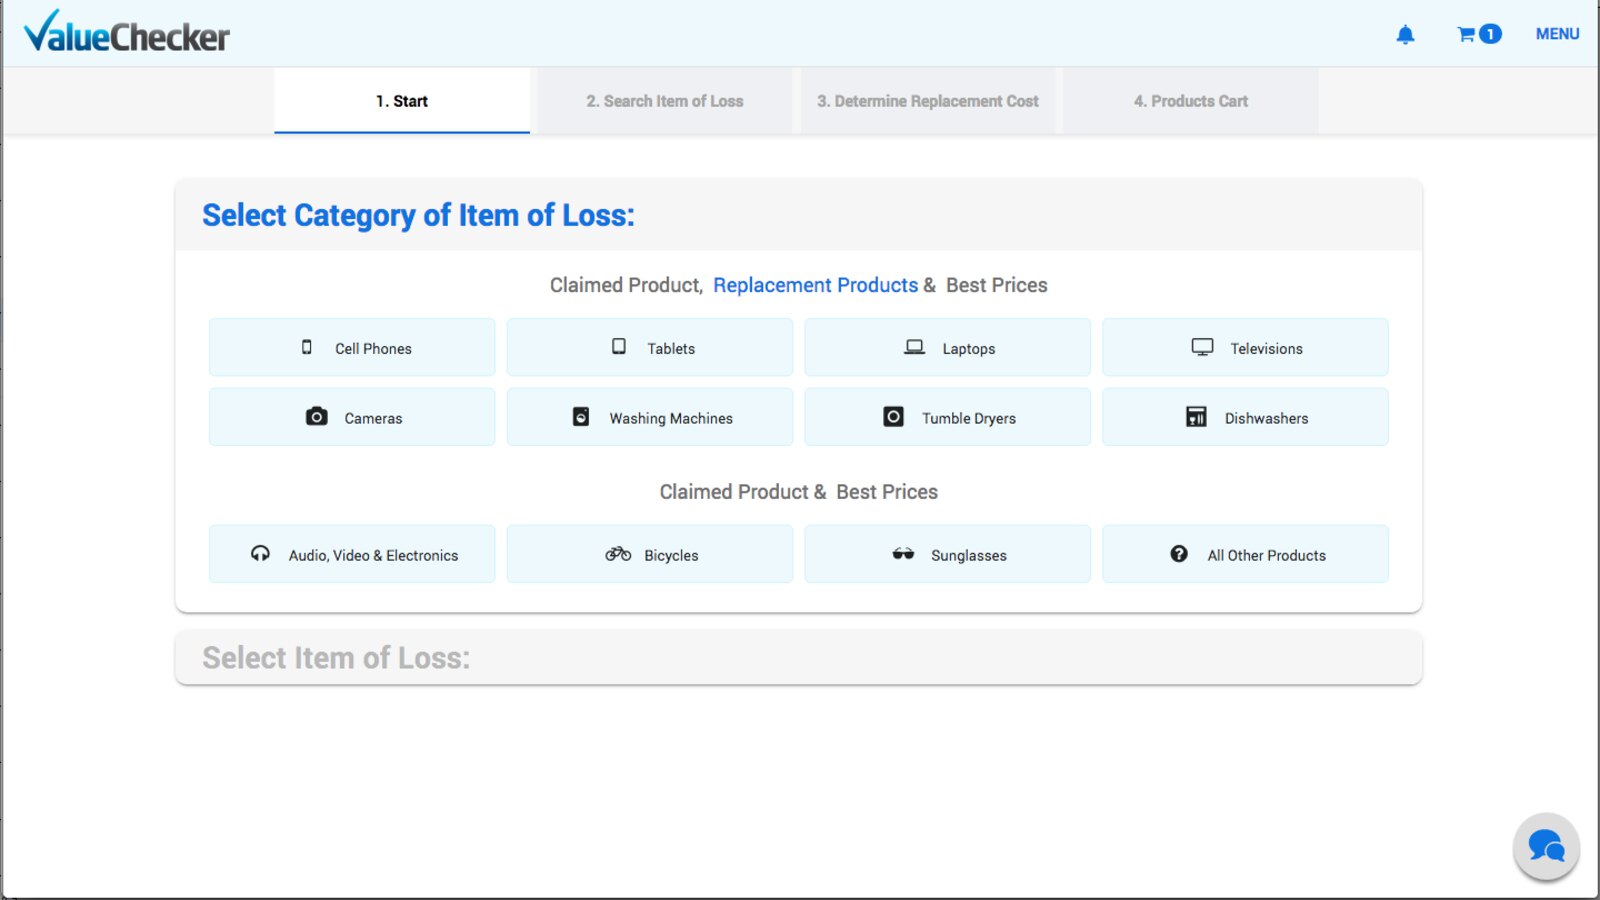The image size is (1600, 900).
Task: Pick the Sunglasses category label
Action: click(x=969, y=556)
